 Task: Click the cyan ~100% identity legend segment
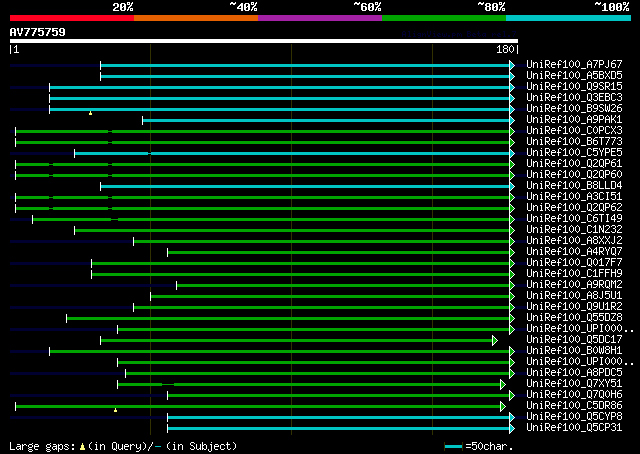[x=569, y=18]
